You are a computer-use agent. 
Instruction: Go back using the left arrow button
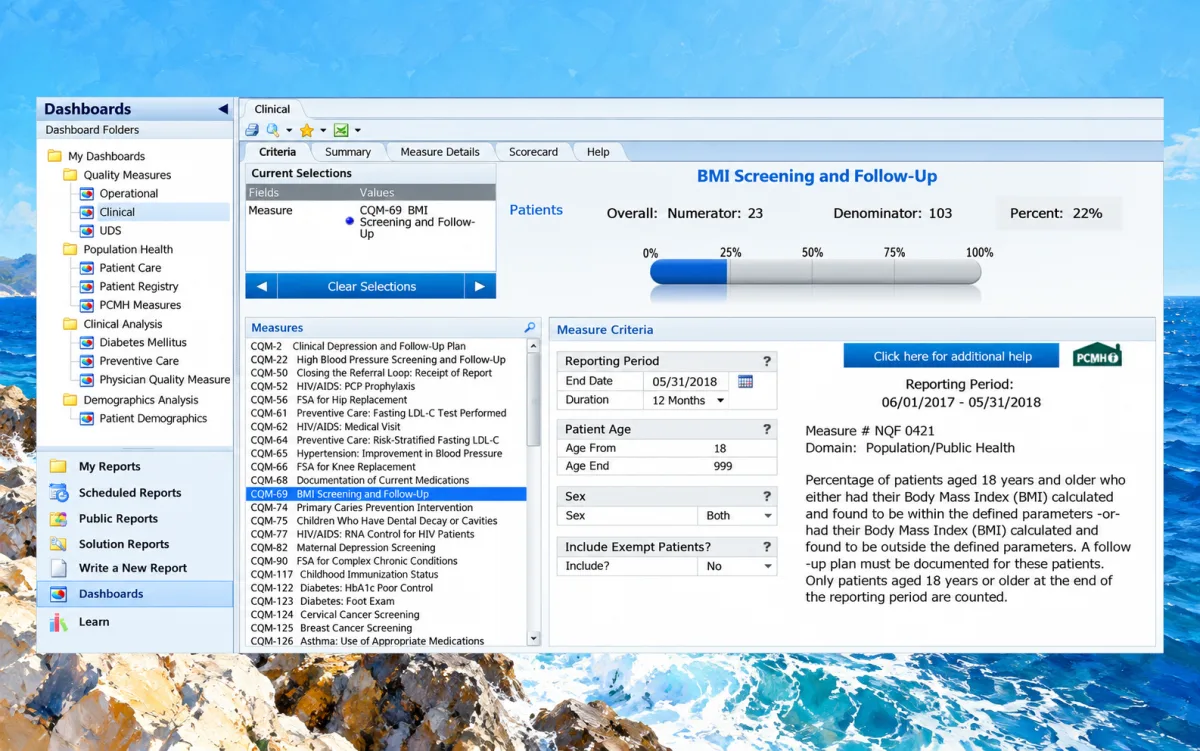261,286
